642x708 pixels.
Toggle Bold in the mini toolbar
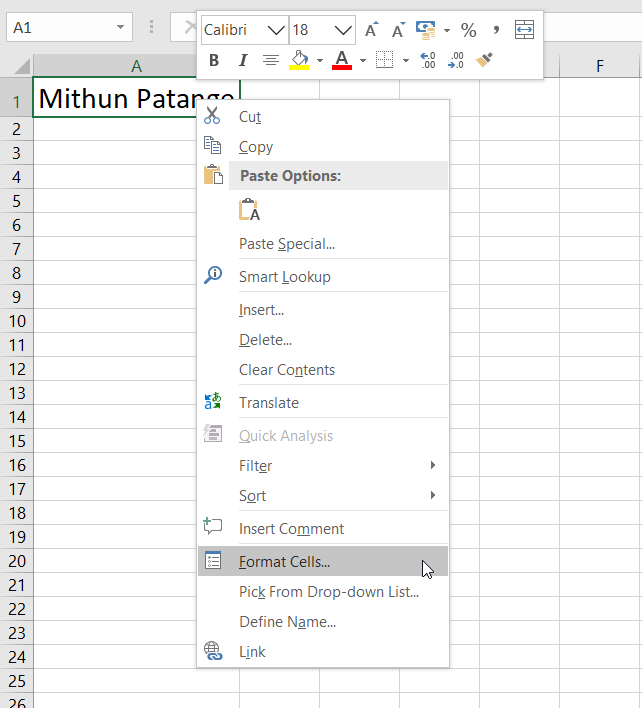pyautogui.click(x=214, y=60)
